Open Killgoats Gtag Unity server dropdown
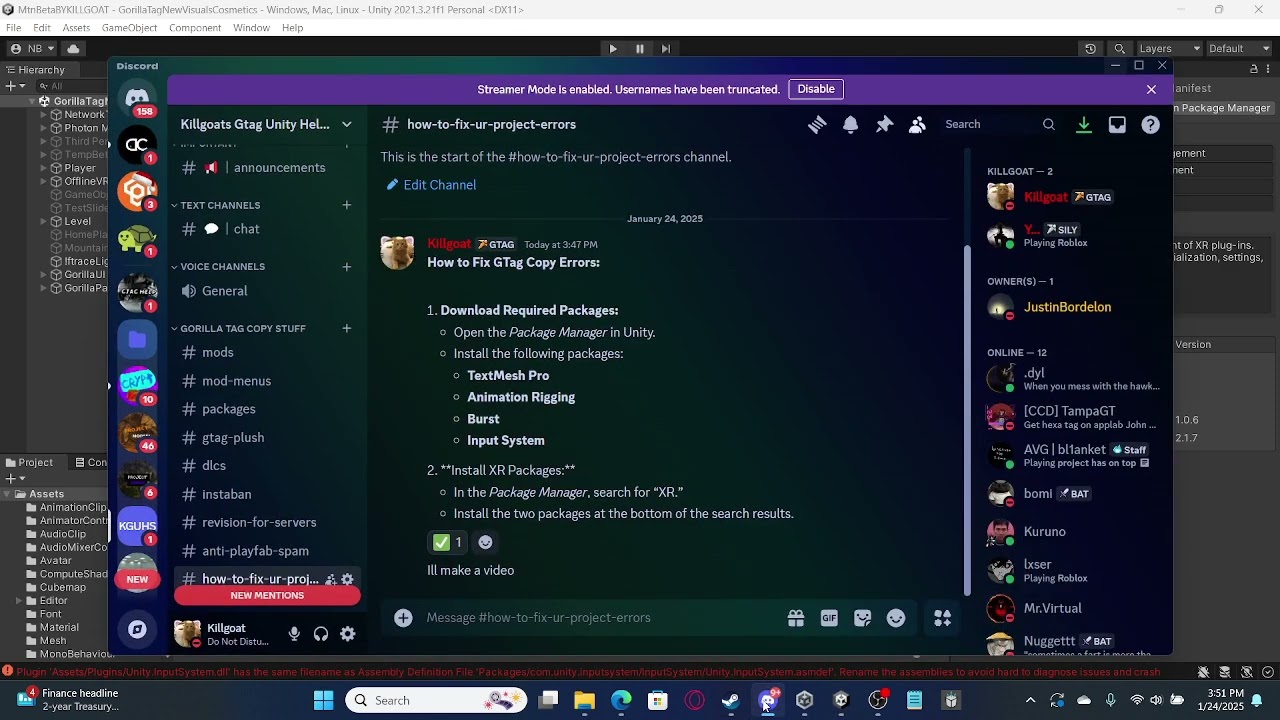This screenshot has width=1280, height=720. point(266,124)
